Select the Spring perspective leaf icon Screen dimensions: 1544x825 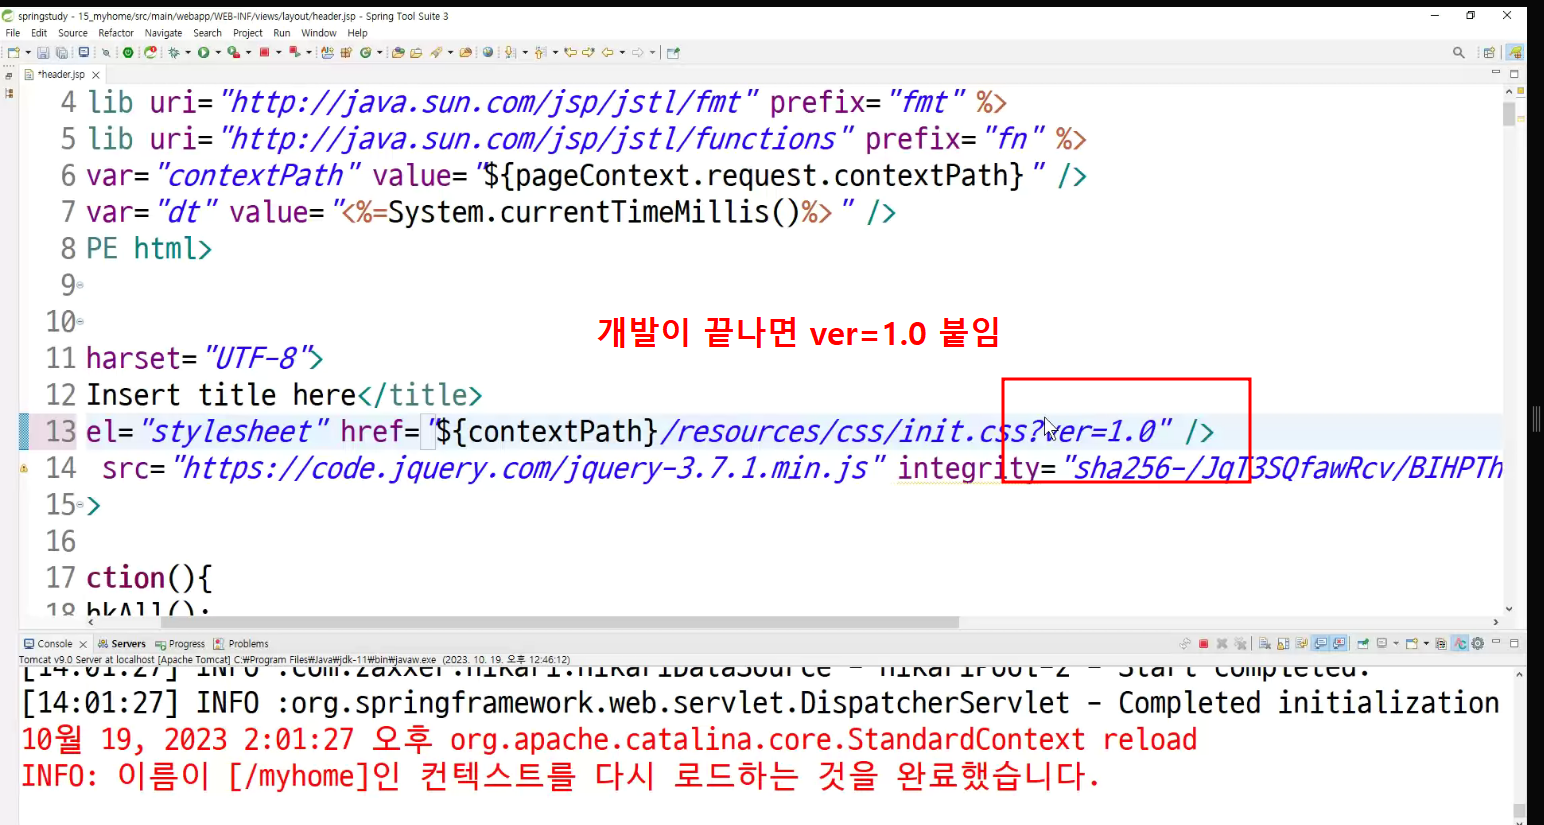tap(1515, 52)
